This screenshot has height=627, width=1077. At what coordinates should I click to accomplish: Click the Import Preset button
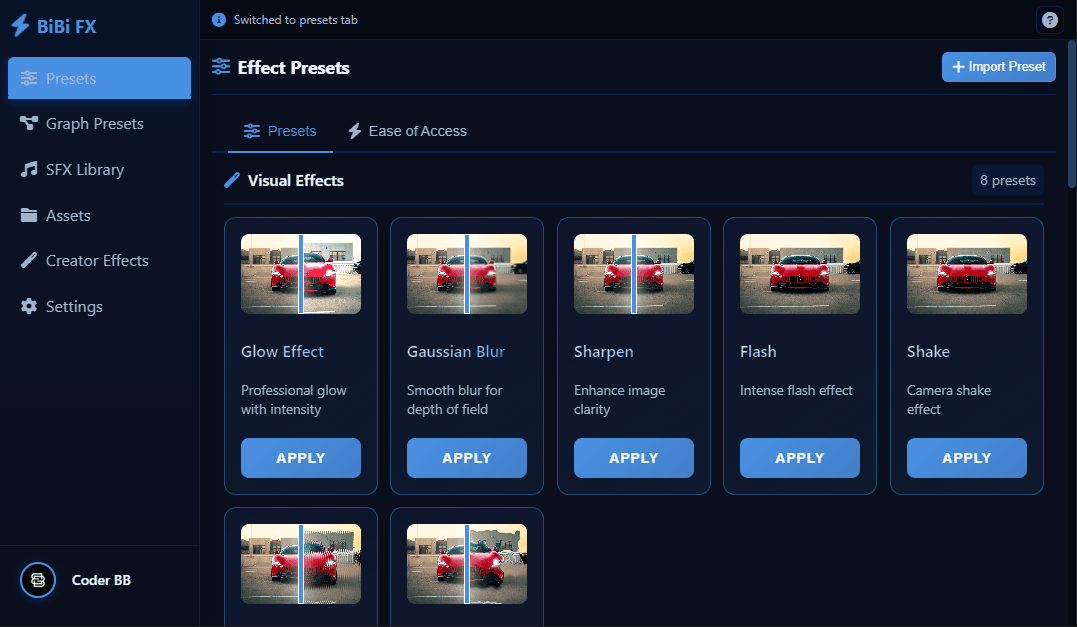click(998, 66)
